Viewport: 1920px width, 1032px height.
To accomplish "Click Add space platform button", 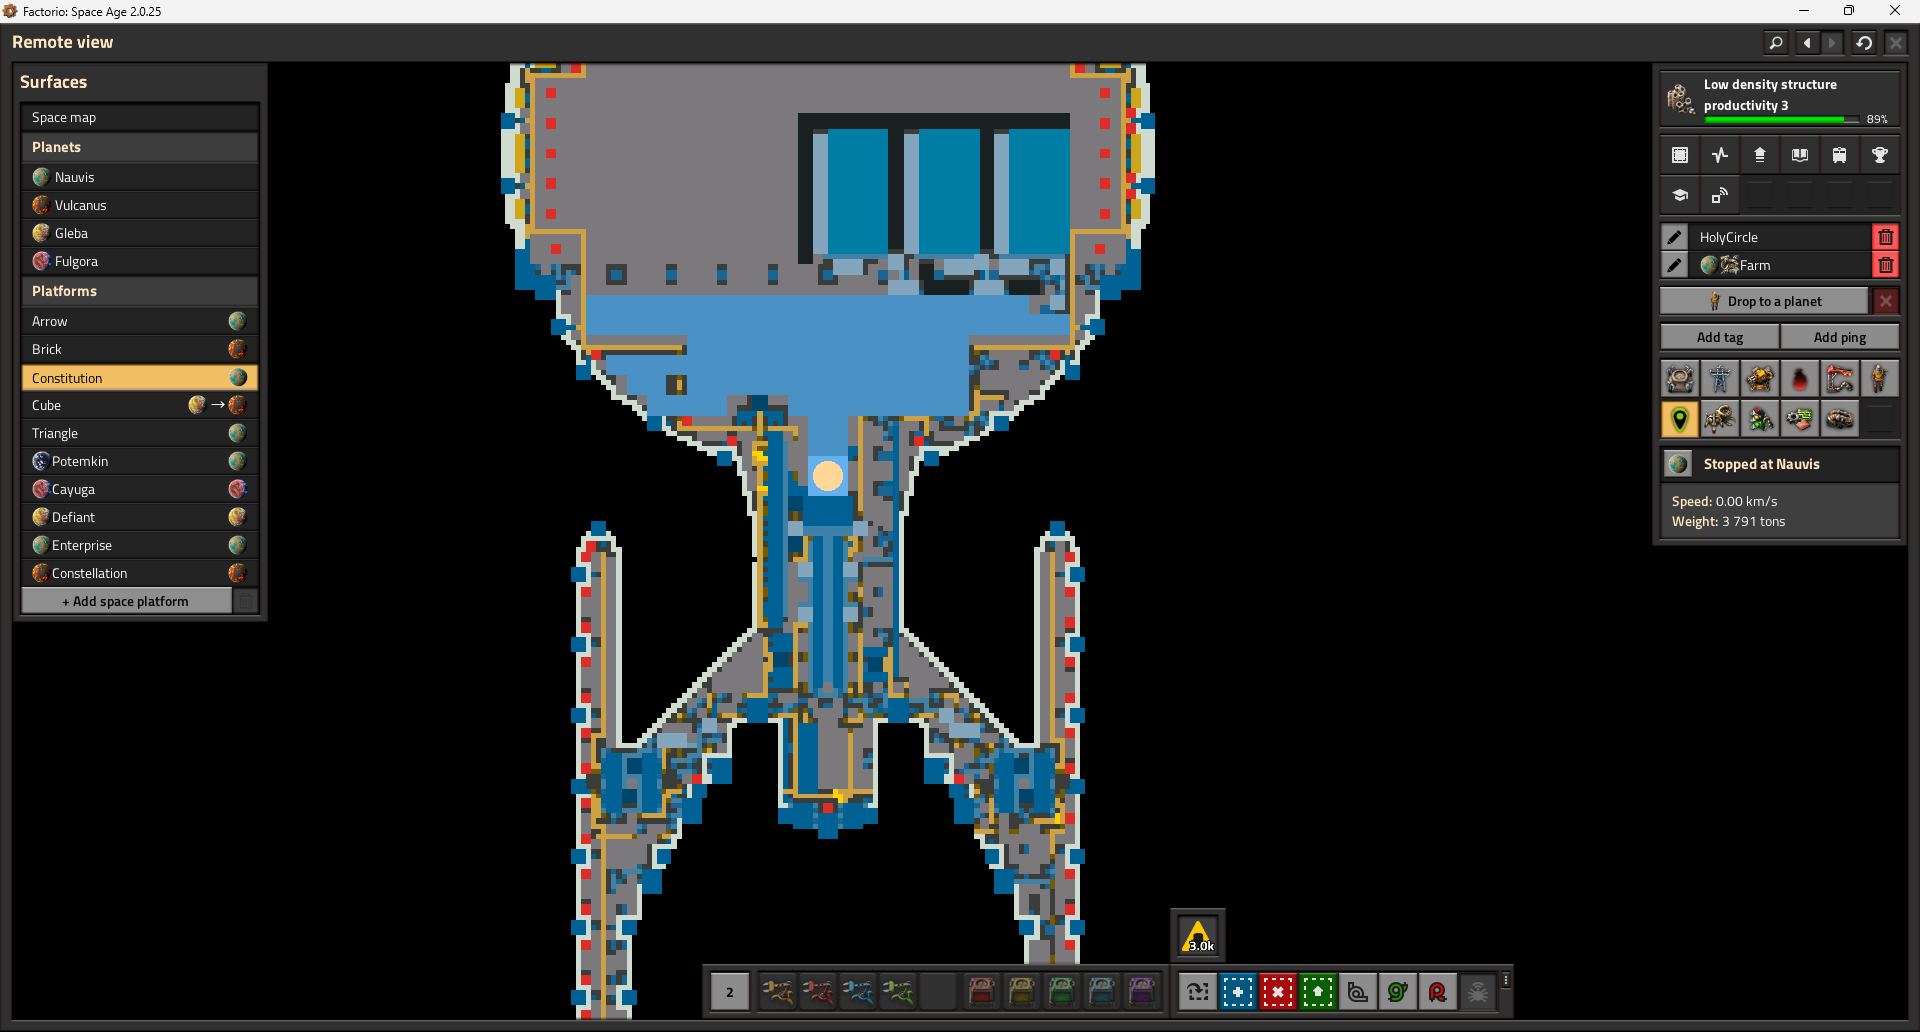I will (126, 601).
